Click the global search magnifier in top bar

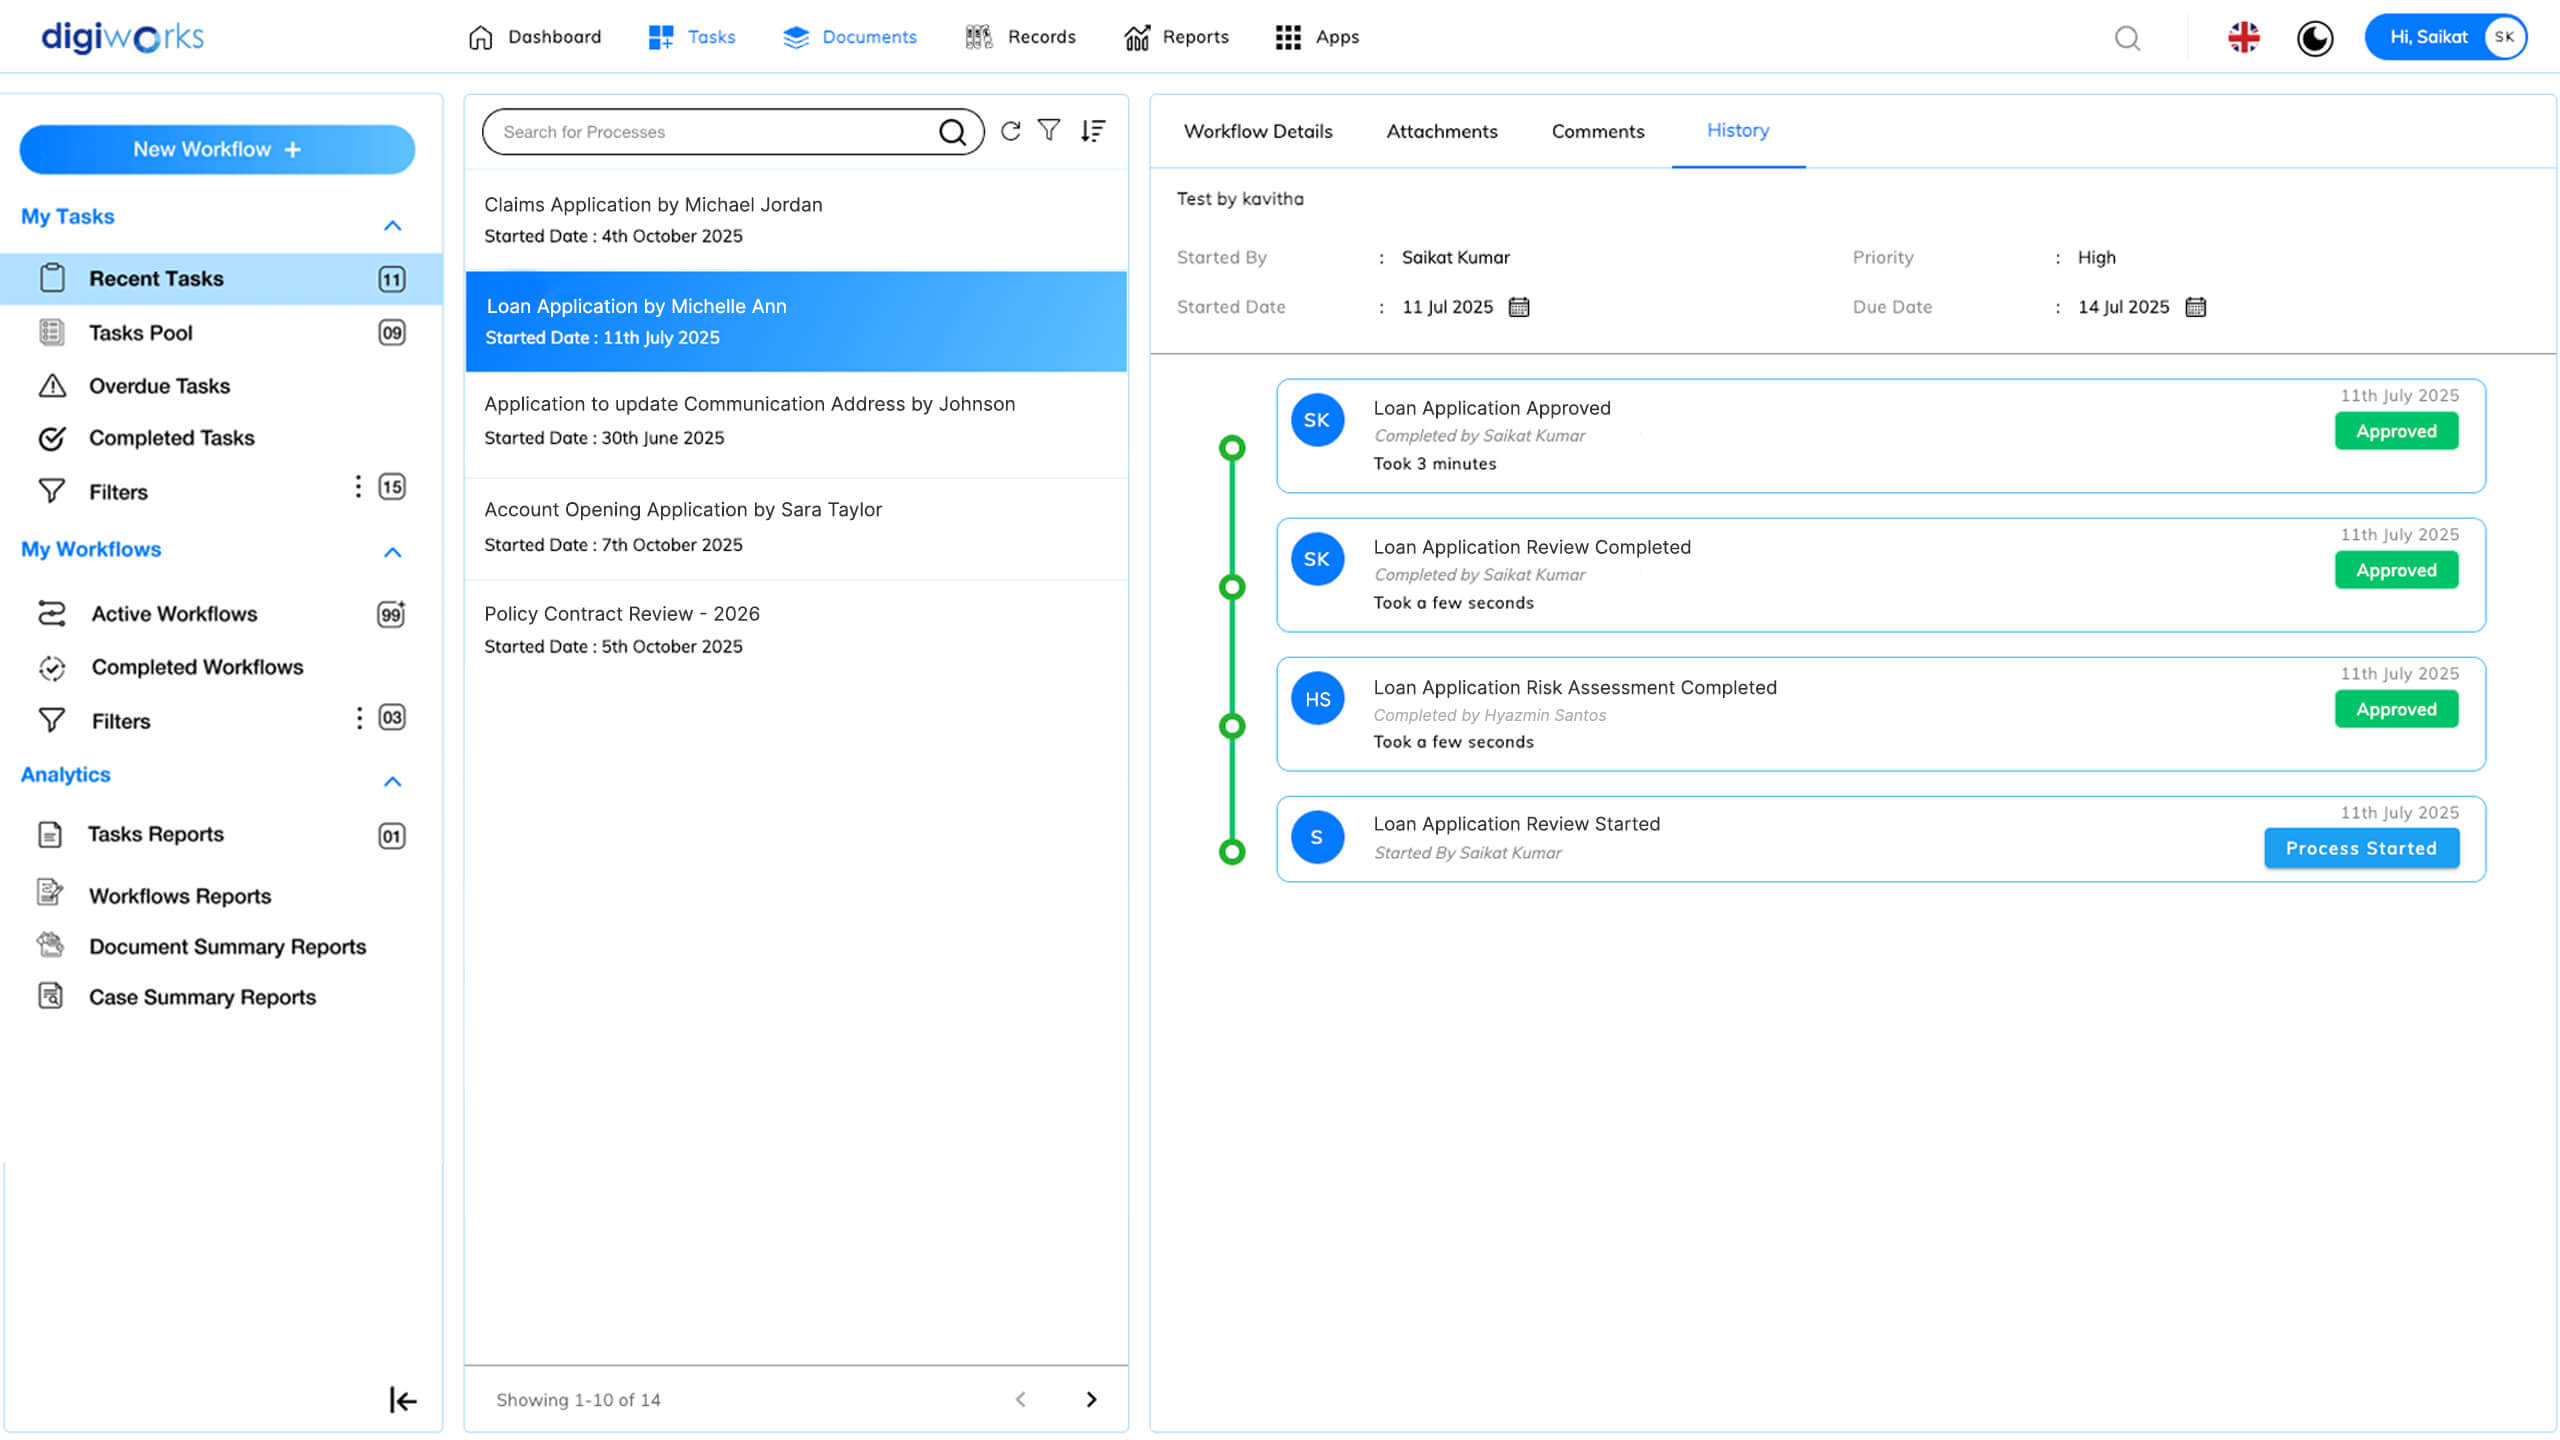[2127, 38]
